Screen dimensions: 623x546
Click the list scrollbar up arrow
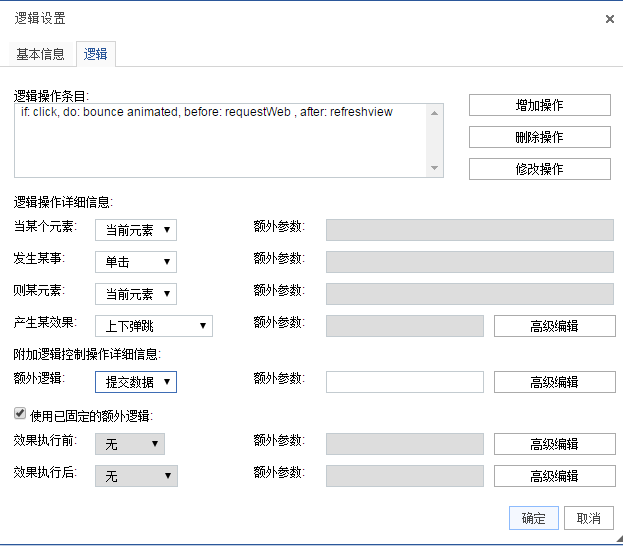435,113
